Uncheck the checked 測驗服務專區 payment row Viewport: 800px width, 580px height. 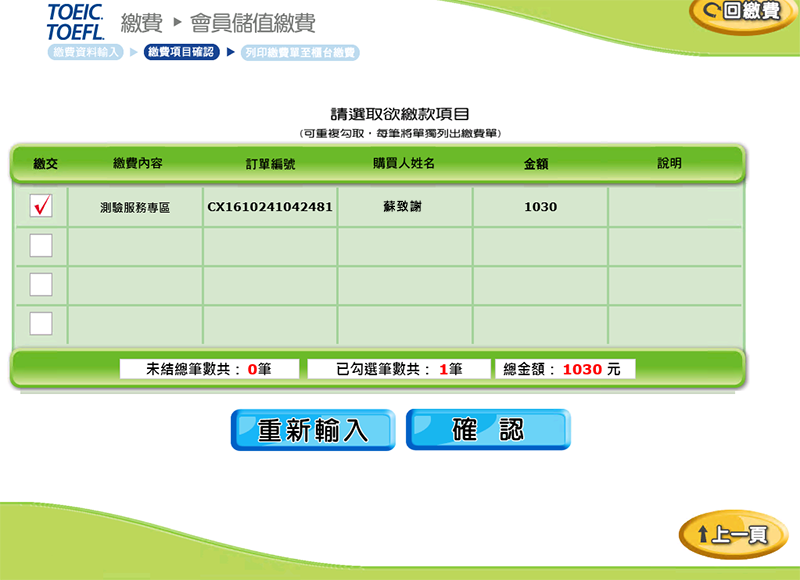point(41,206)
